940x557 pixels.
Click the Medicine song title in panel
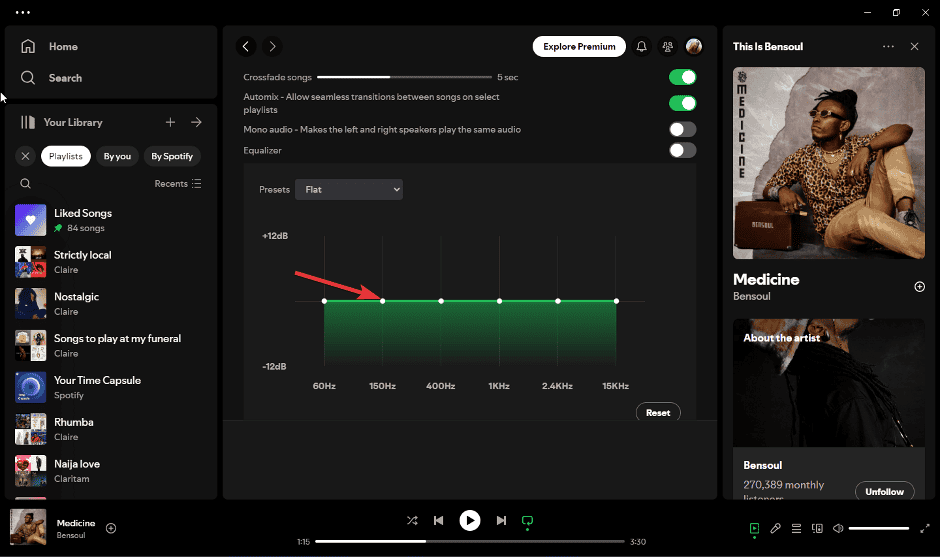(766, 279)
